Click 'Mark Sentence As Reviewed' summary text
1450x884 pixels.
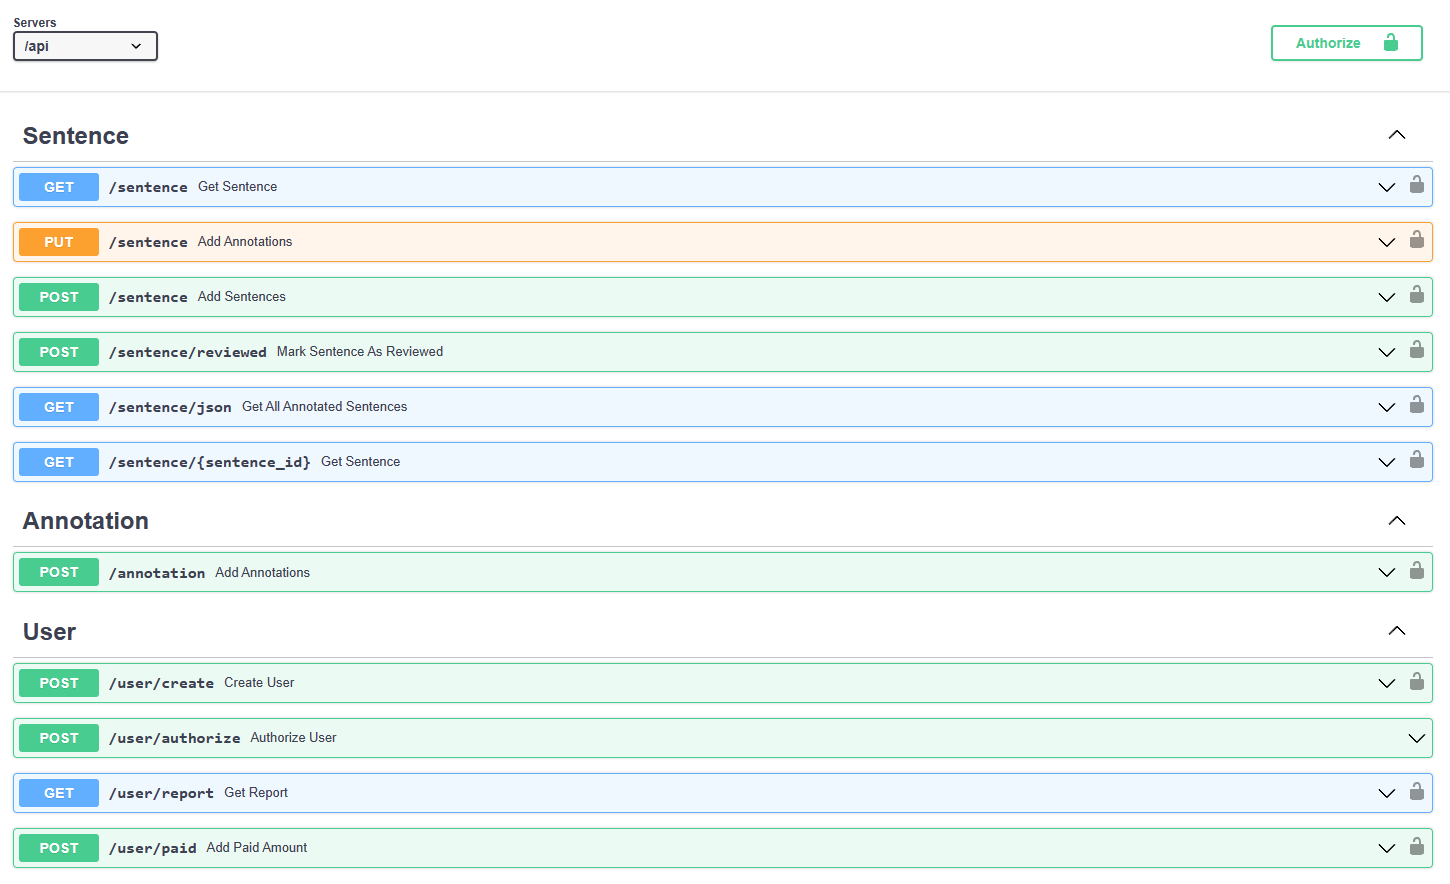click(360, 352)
